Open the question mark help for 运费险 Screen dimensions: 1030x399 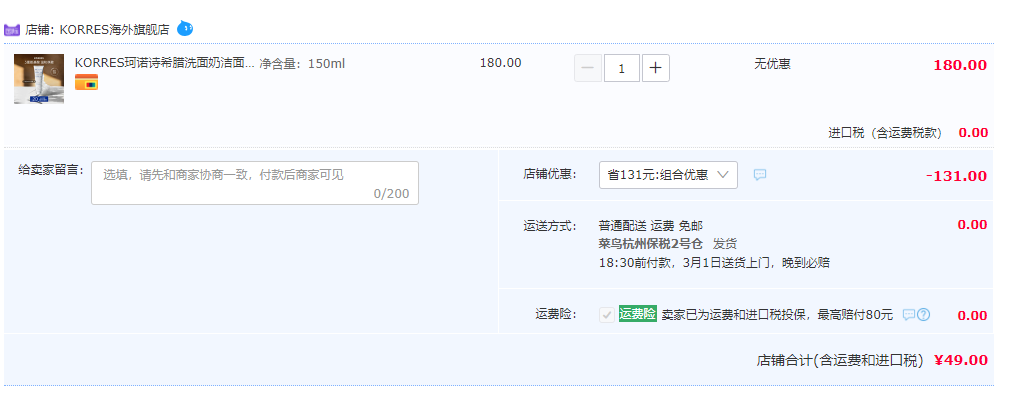[924, 315]
